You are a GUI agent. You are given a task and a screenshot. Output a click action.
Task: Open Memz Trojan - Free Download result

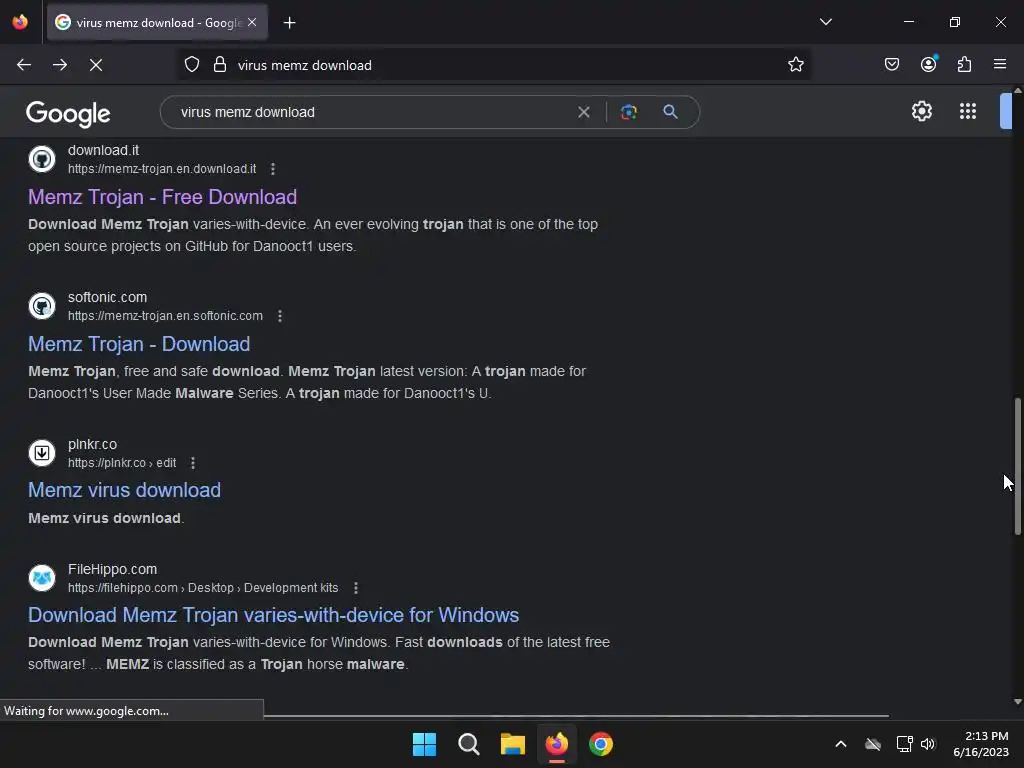coord(163,197)
